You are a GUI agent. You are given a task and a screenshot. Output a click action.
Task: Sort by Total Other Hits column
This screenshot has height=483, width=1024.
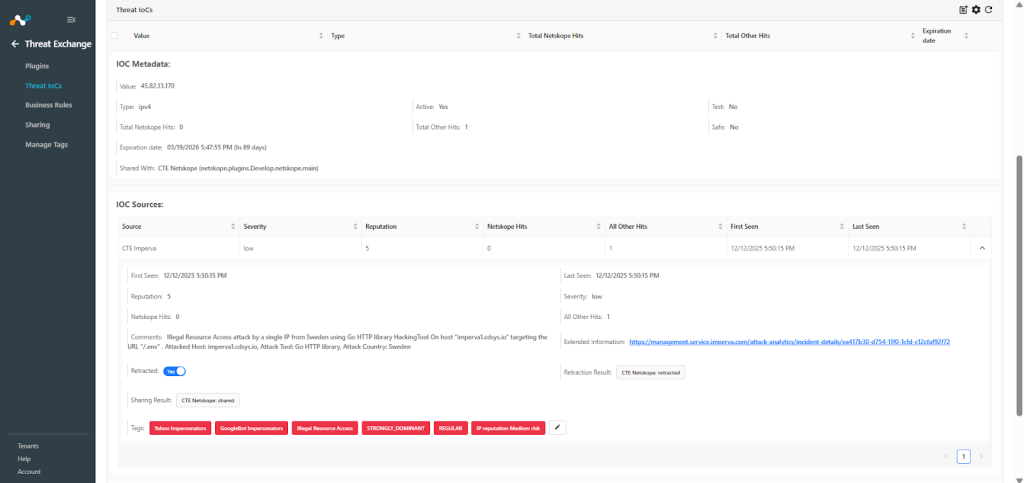coord(914,35)
